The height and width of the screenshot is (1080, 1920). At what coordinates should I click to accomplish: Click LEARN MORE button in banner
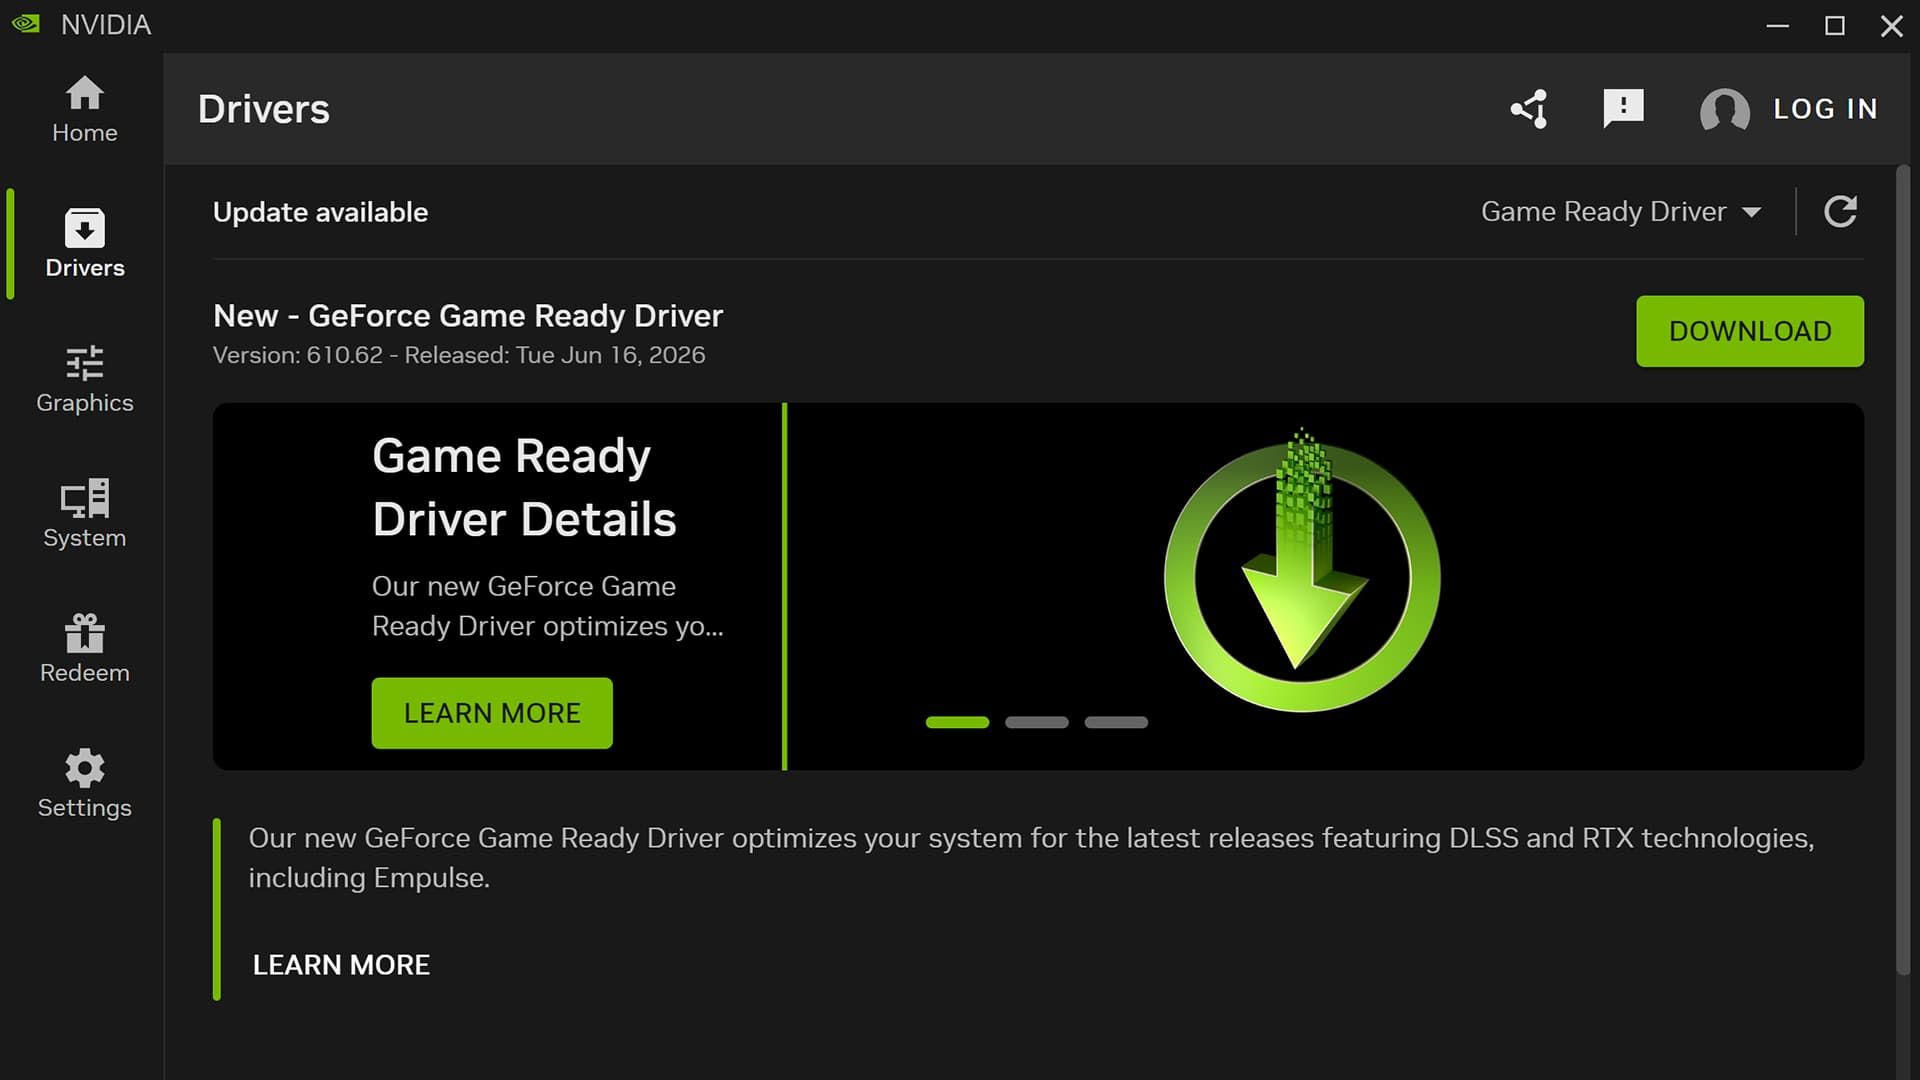(492, 713)
